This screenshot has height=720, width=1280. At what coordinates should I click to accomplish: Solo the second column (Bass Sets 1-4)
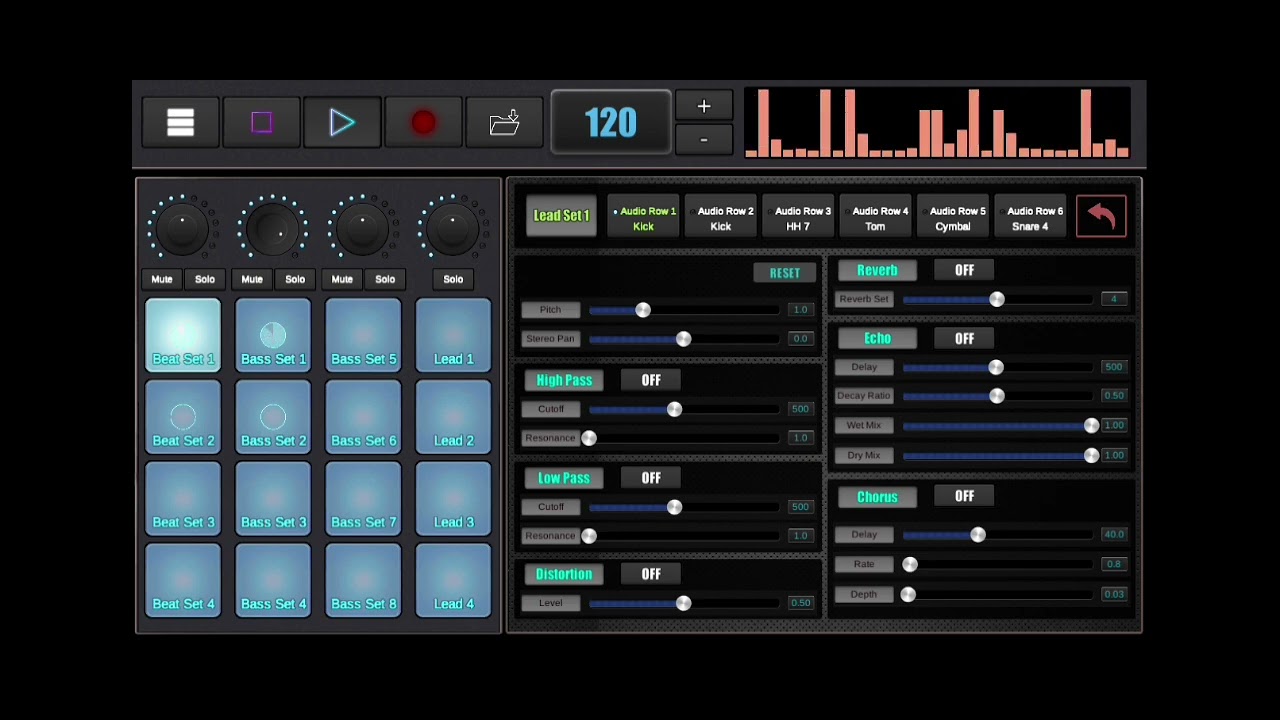[295, 279]
